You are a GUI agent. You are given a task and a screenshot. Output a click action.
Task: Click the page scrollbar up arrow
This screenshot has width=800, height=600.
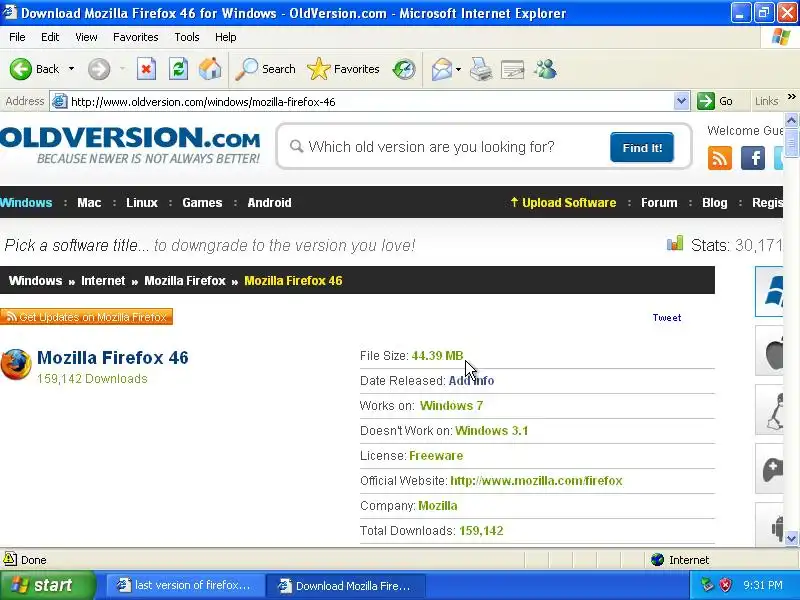coord(791,120)
